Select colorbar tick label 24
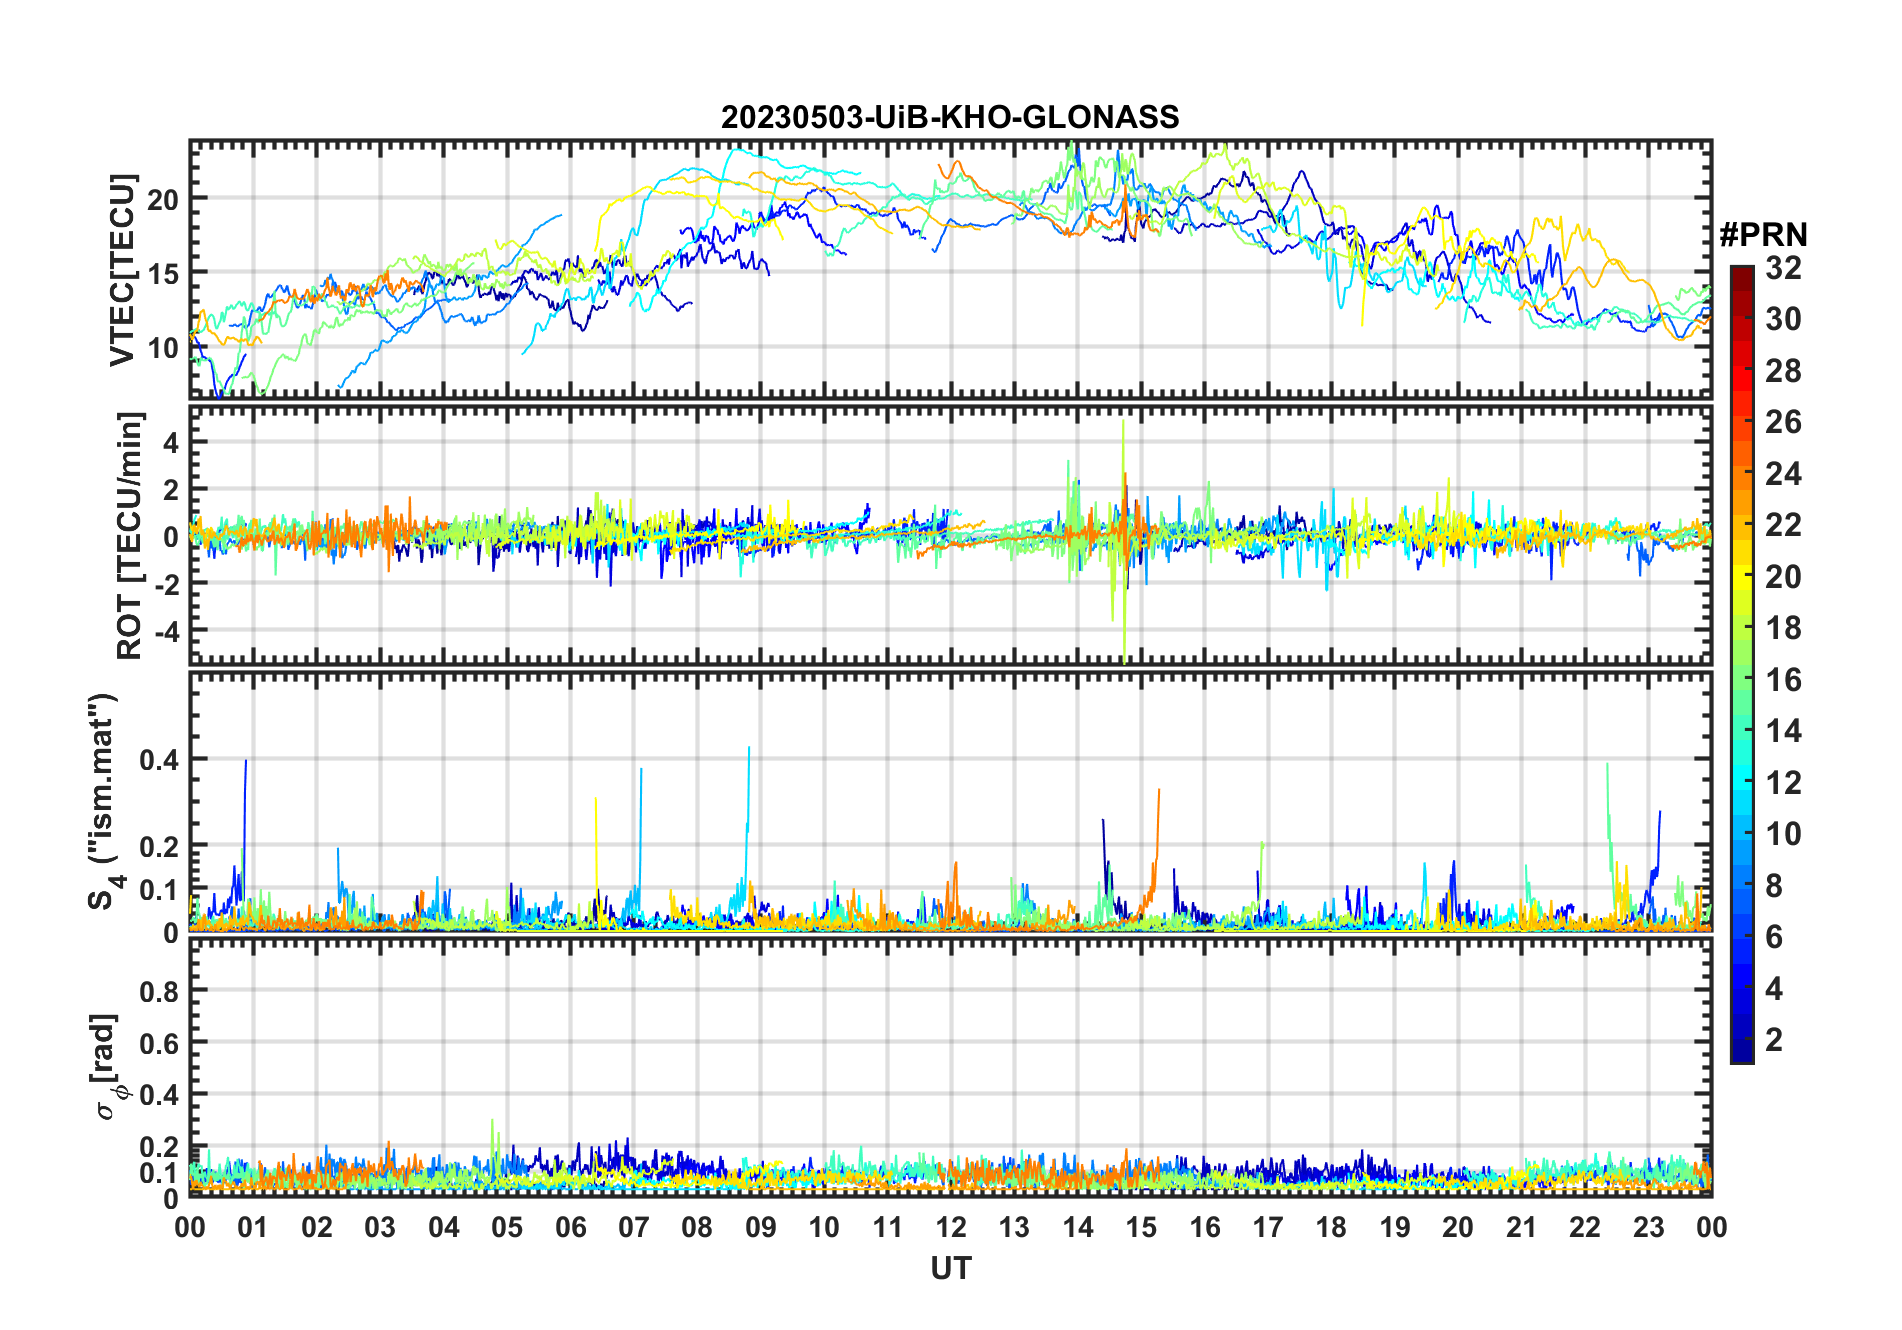Screen dimensions: 1902x1330 [1783, 474]
